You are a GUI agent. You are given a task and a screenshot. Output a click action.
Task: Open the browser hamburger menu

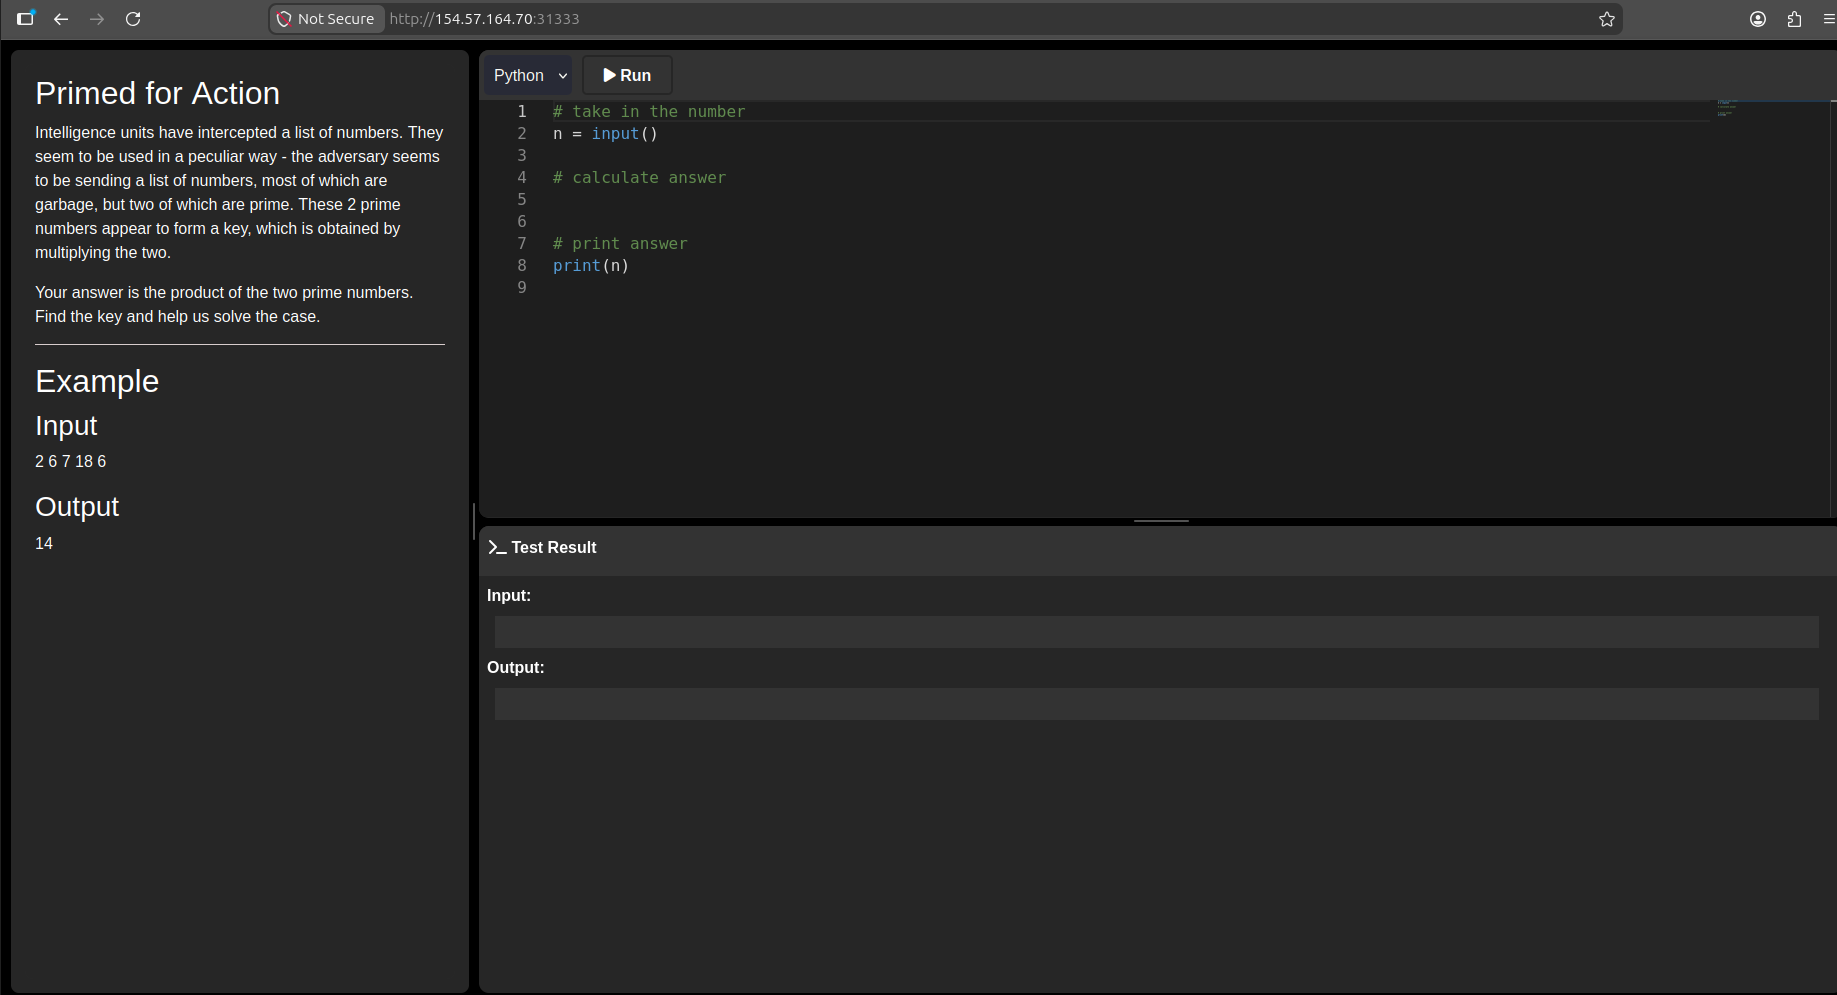click(x=1829, y=19)
